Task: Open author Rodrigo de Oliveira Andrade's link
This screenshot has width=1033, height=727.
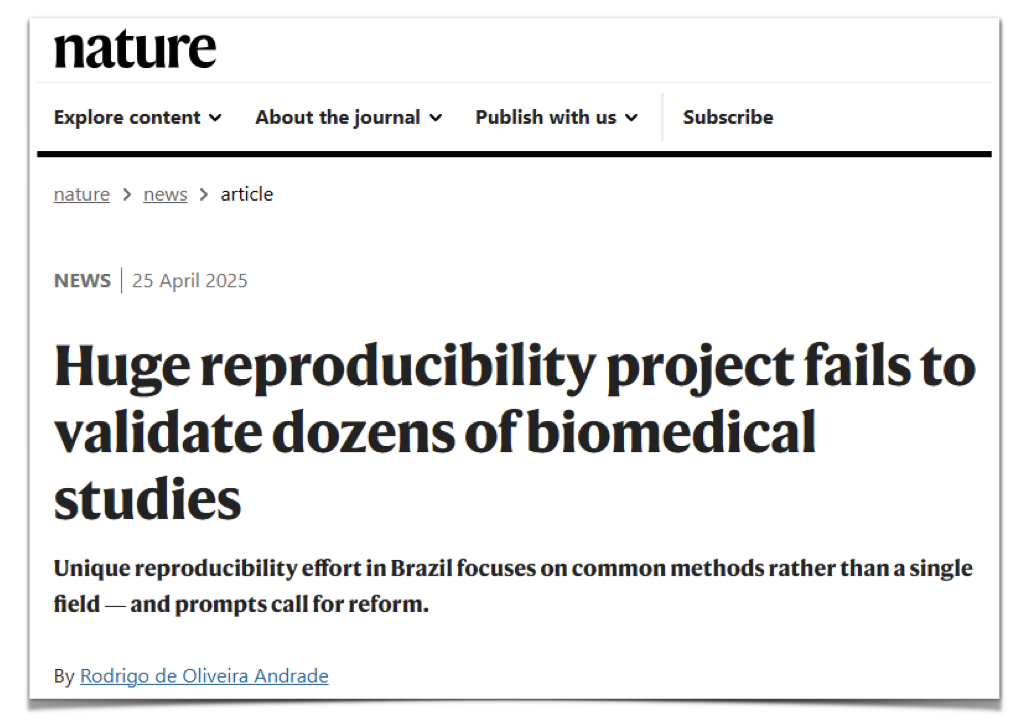Action: (x=204, y=676)
